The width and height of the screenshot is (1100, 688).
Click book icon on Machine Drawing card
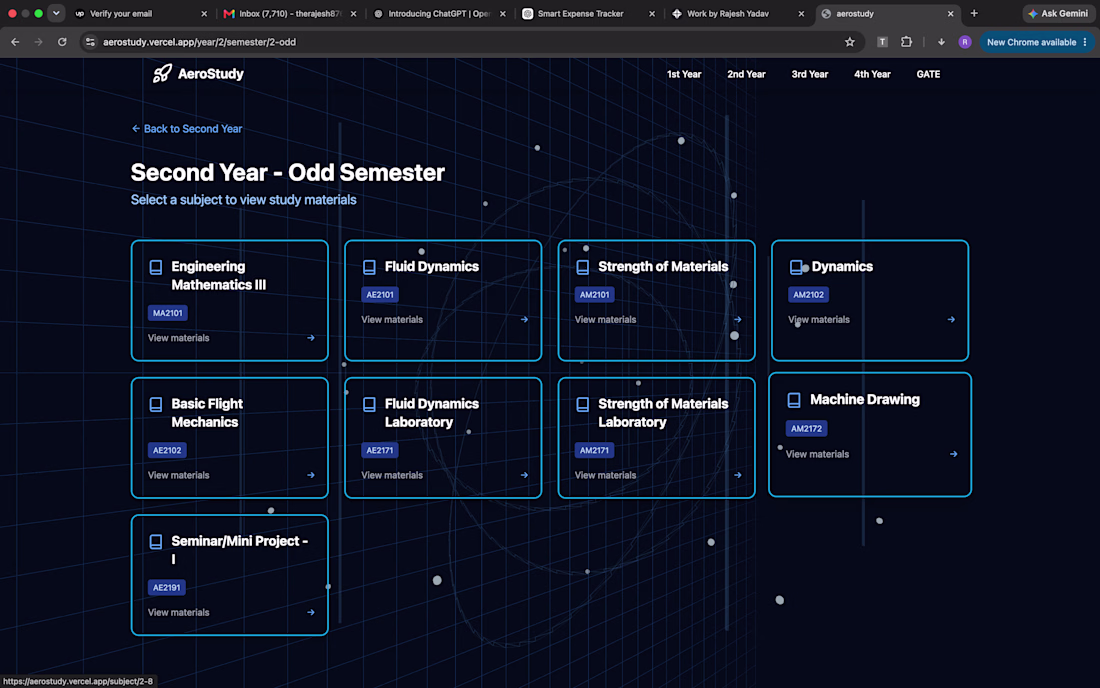793,400
